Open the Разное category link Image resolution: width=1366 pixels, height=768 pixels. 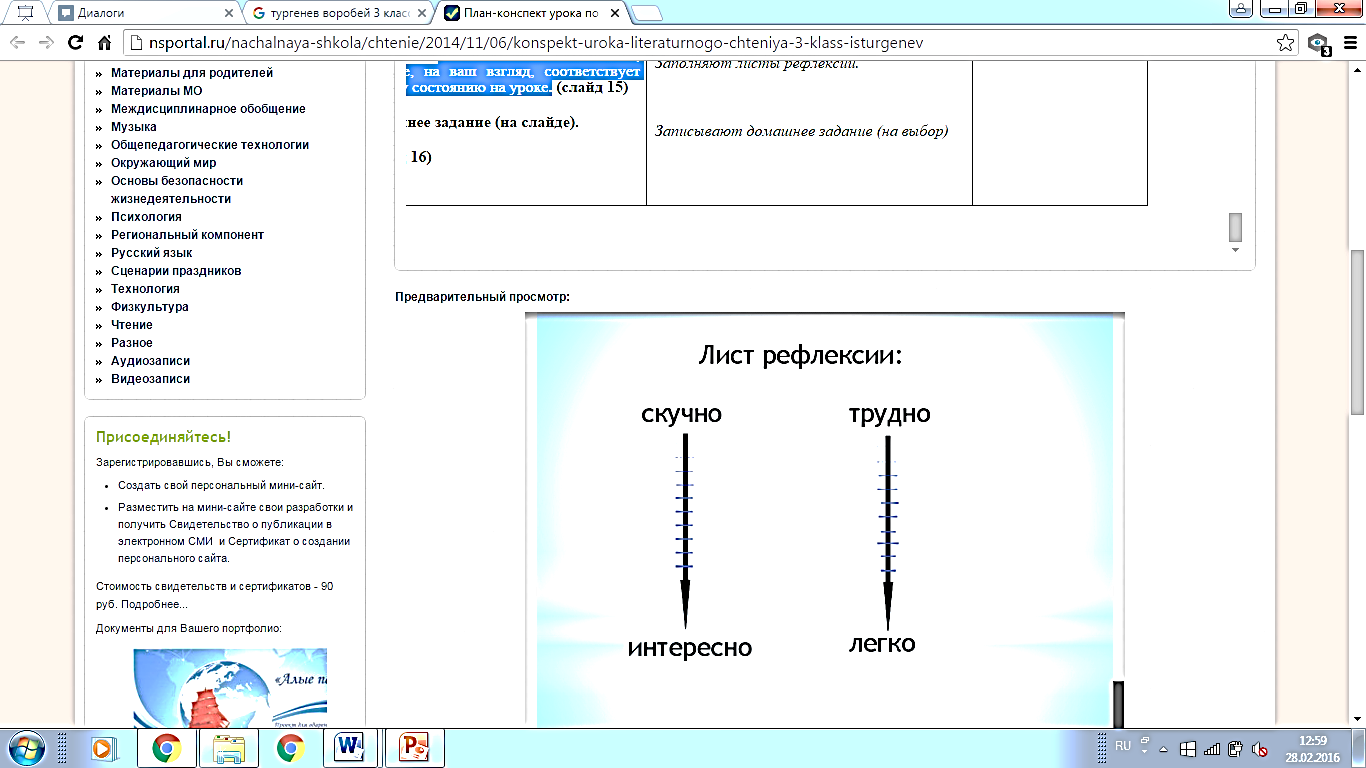coord(132,343)
